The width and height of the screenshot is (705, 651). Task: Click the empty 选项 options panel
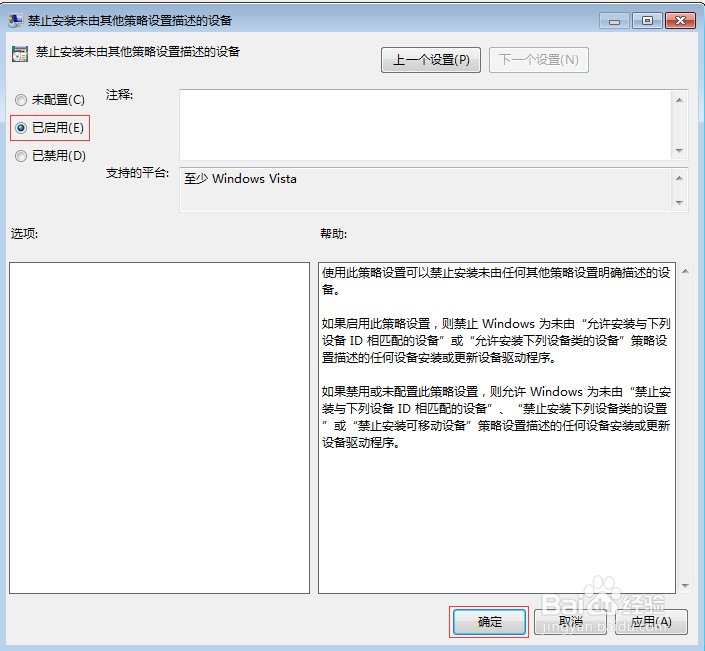click(159, 428)
